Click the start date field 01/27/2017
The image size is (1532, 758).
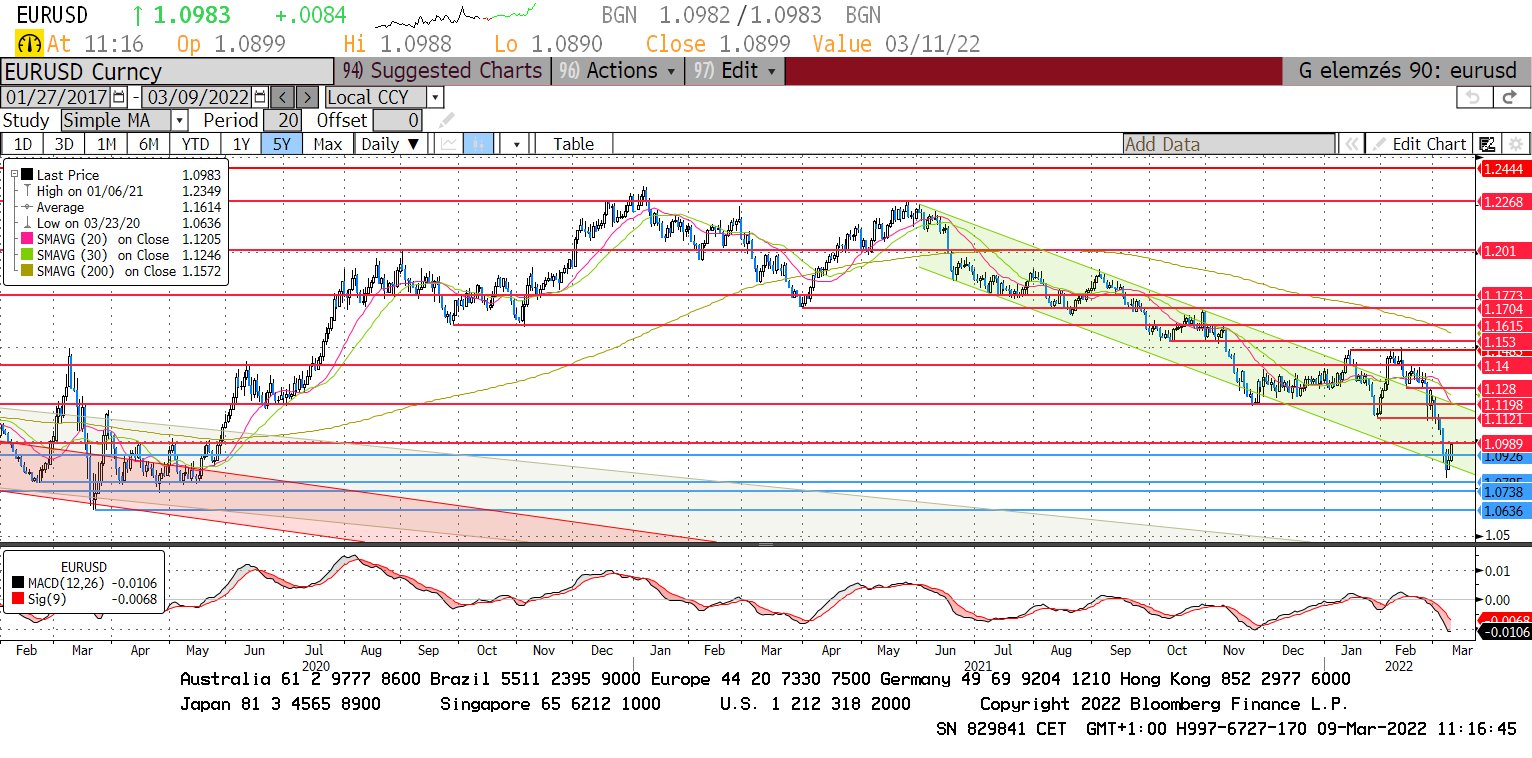(57, 97)
